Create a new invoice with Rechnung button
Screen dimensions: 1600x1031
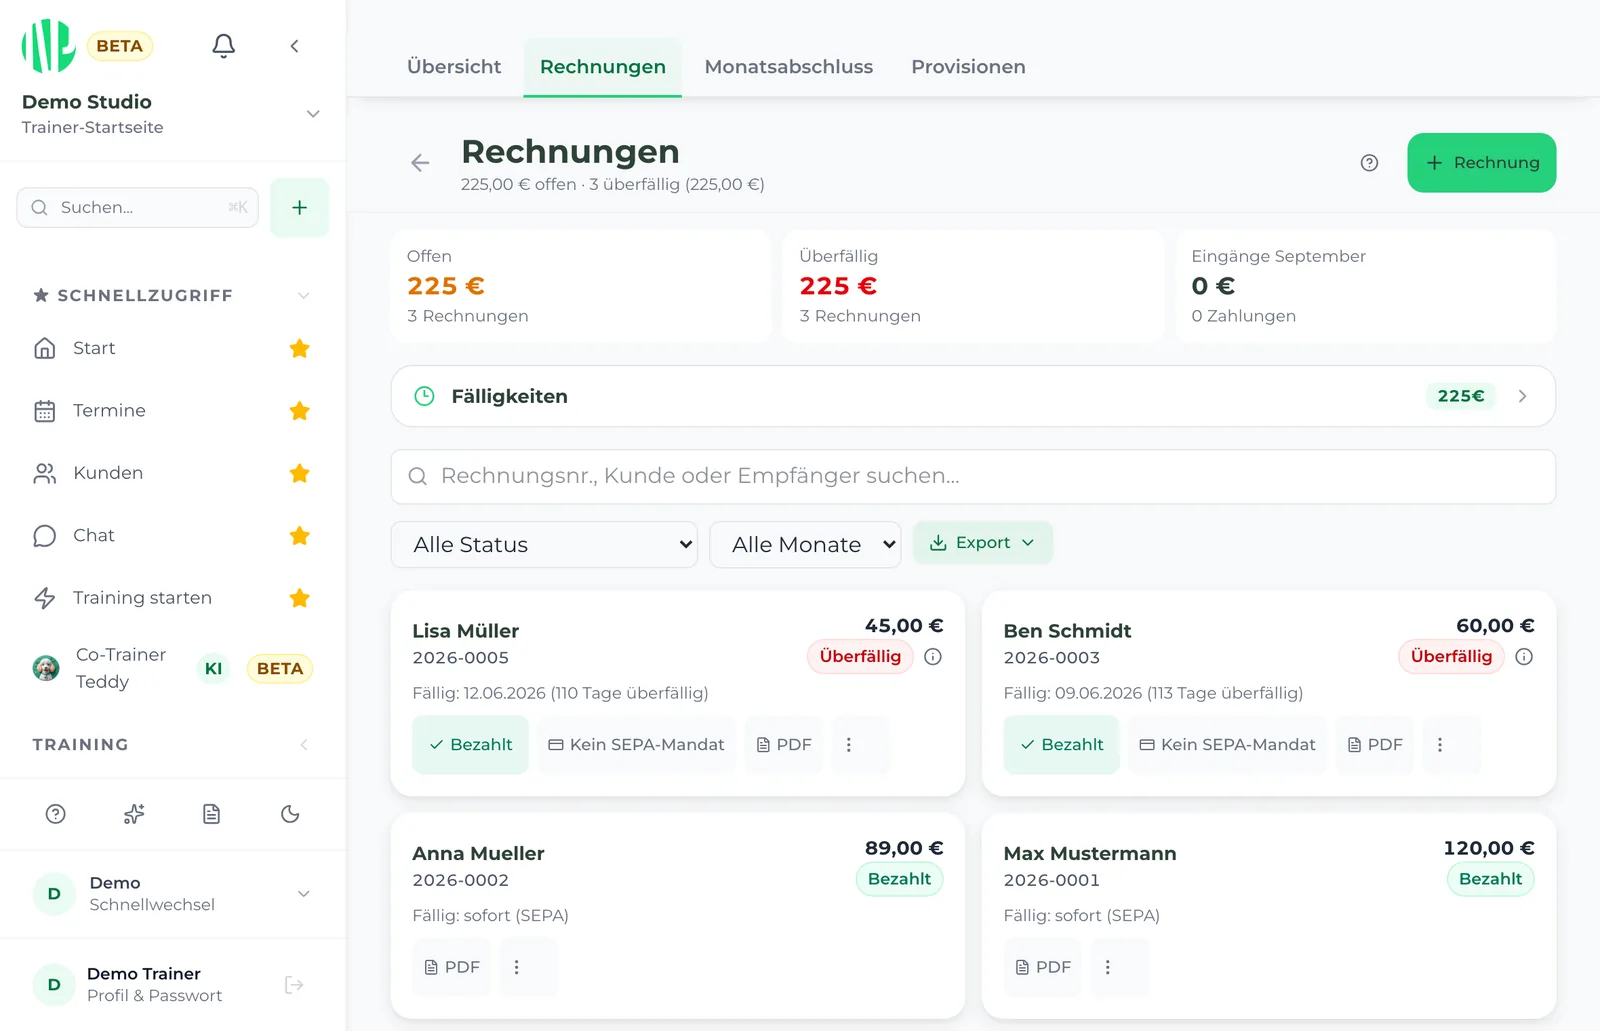1481,163
